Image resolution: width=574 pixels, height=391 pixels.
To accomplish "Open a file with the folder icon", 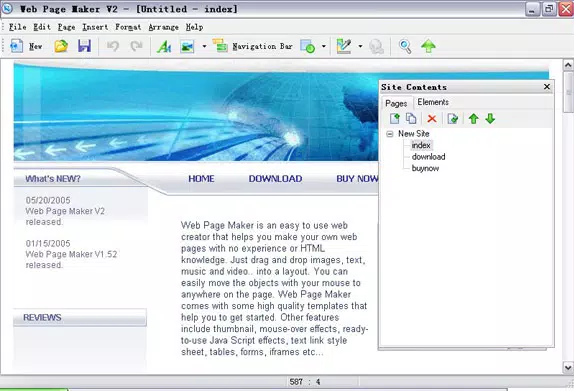I will click(61, 46).
